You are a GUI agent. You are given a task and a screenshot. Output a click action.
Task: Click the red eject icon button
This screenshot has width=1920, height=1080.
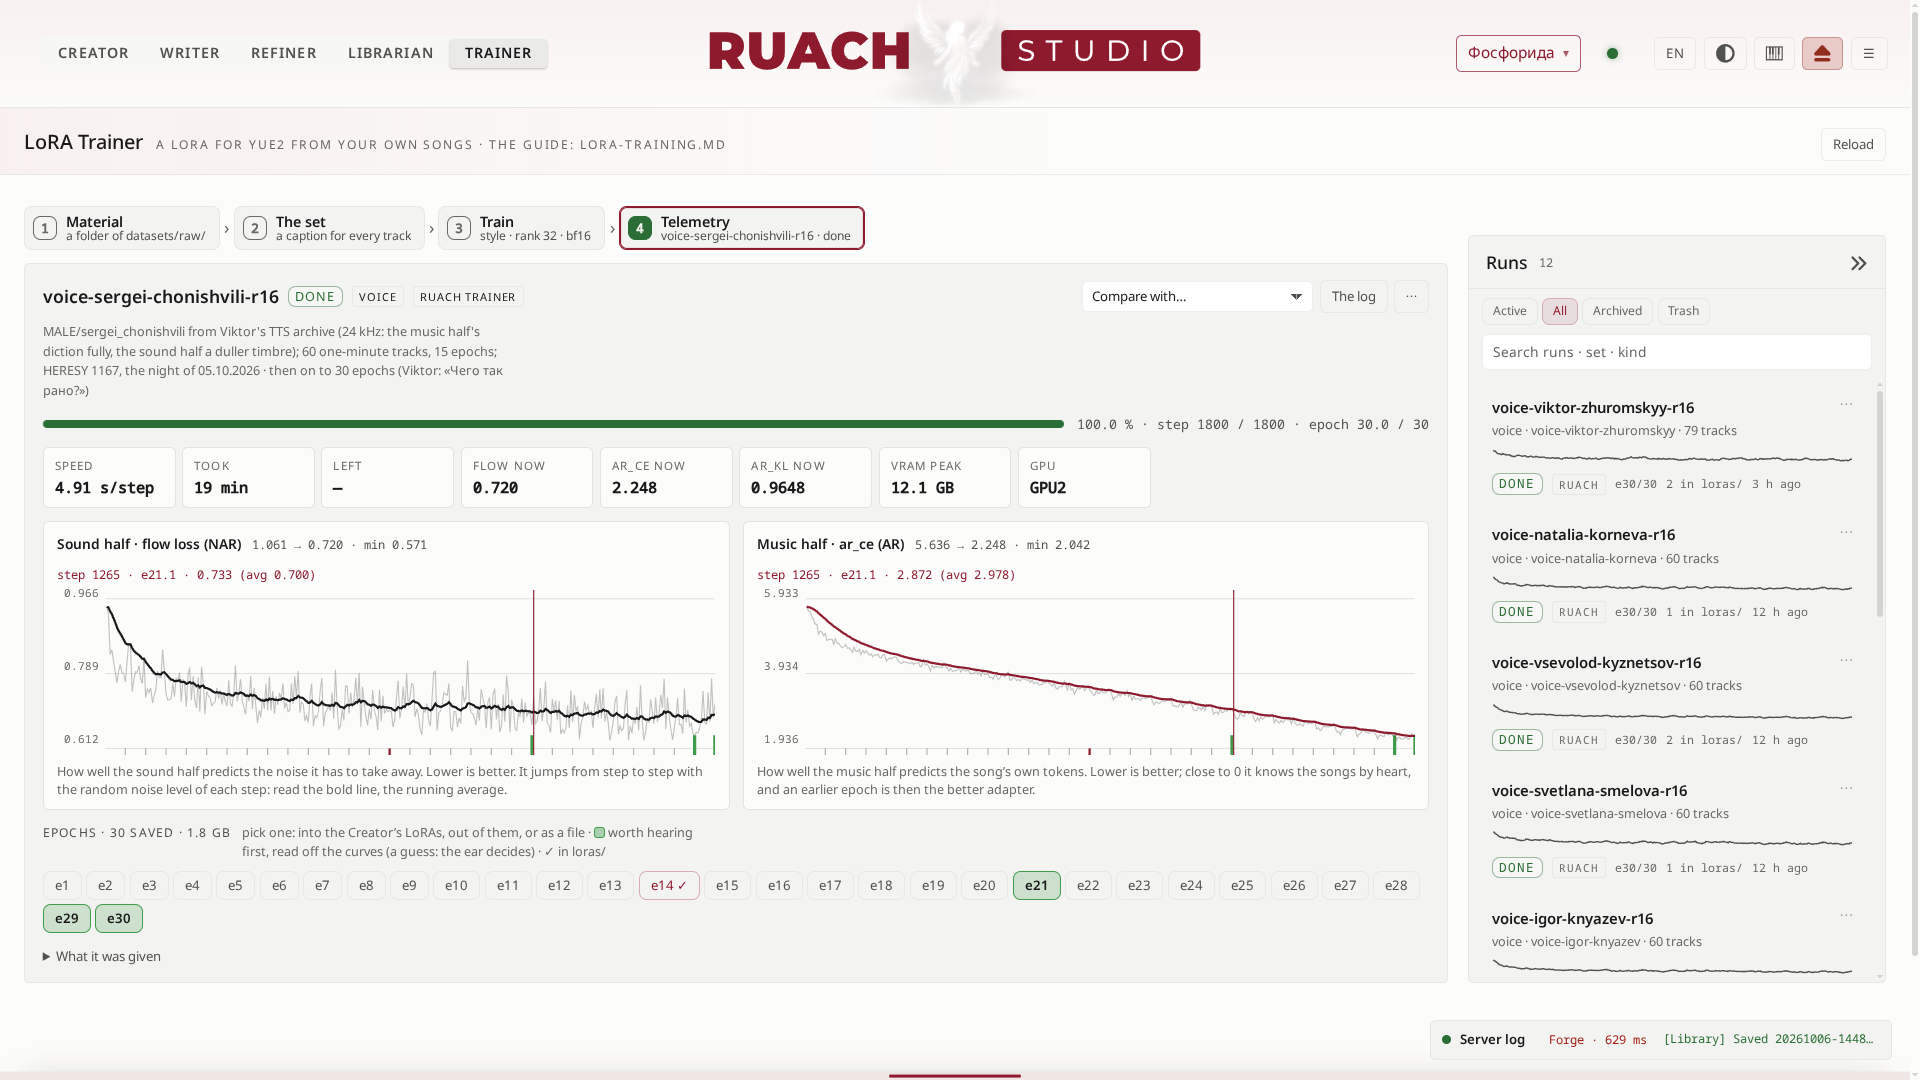(1822, 53)
